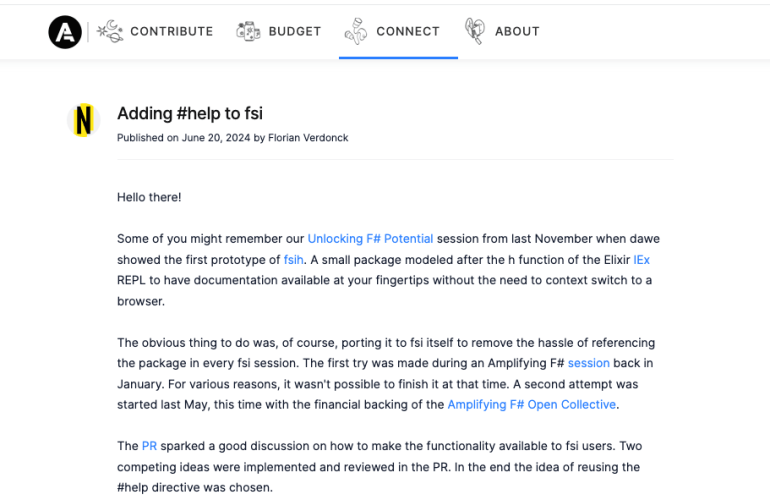The image size is (770, 500).
Task: Click the 'Hello there!' paragraph
Action: point(149,197)
